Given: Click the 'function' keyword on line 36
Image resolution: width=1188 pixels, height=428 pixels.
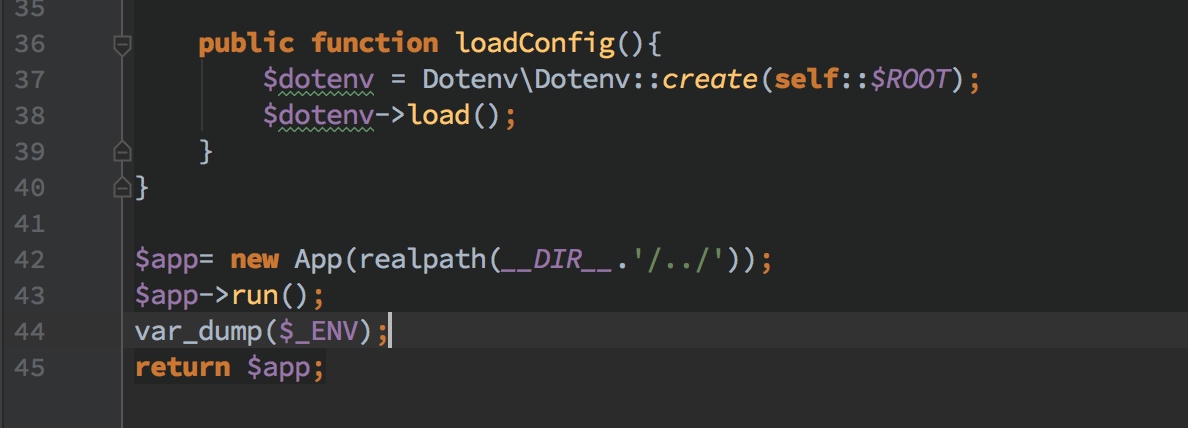Looking at the screenshot, I should tap(375, 42).
